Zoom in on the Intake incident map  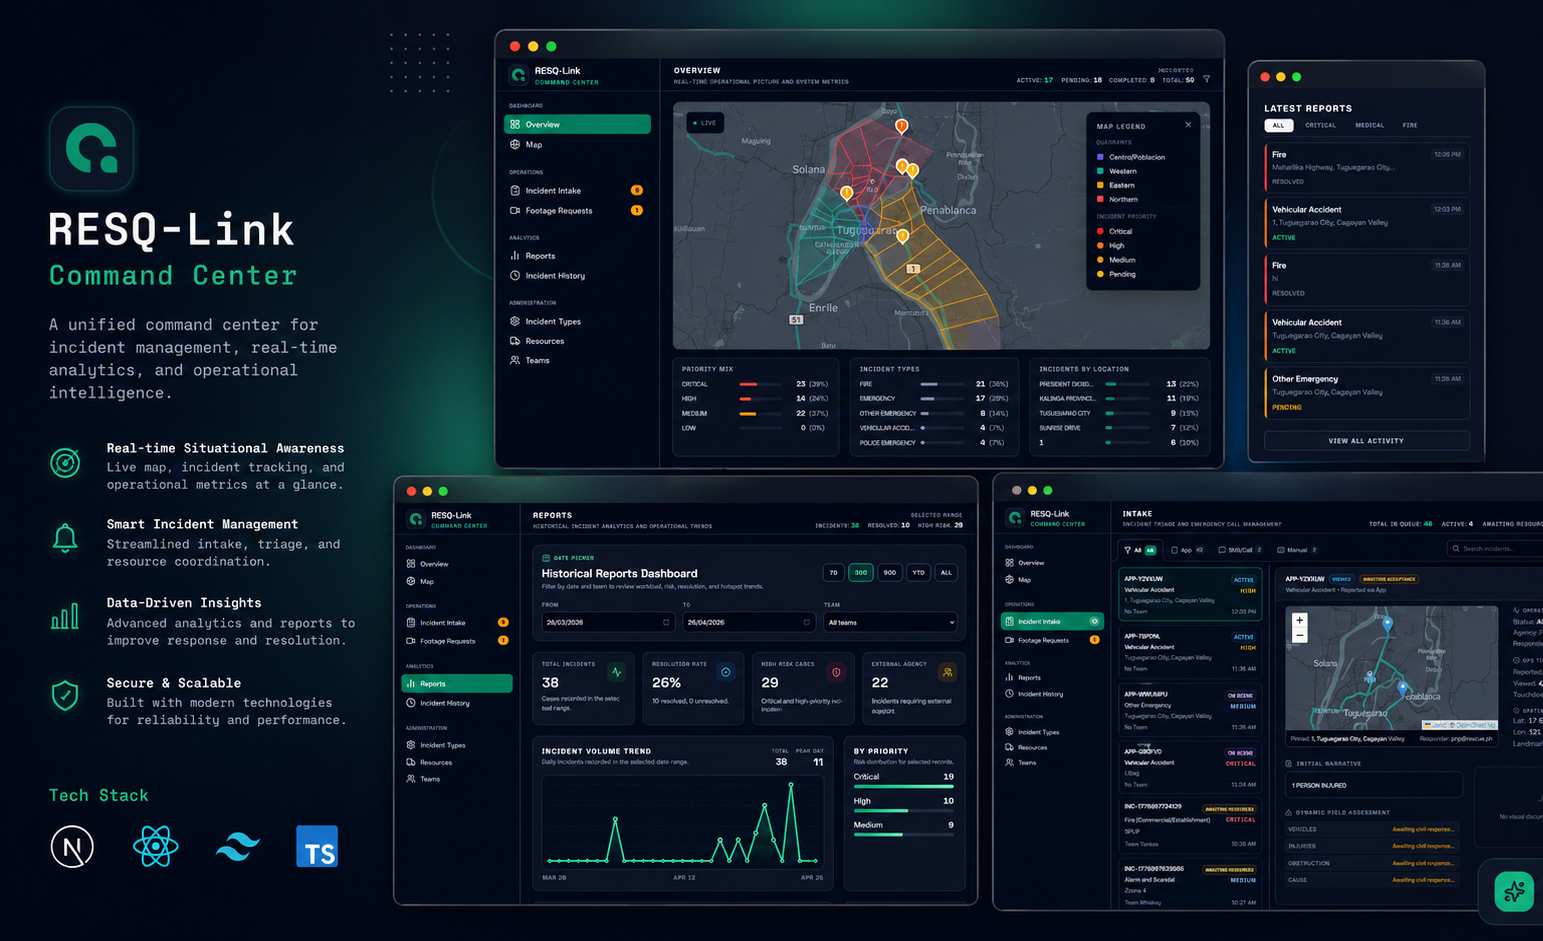click(1300, 620)
